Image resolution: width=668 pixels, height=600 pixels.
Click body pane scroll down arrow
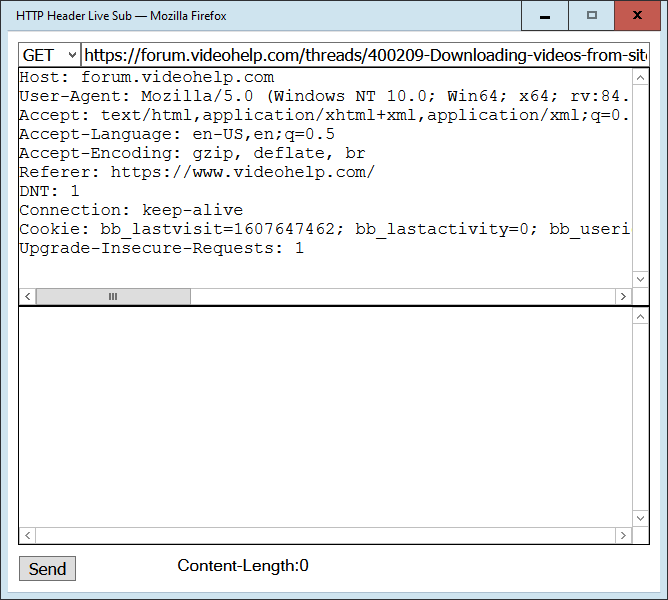tap(640, 518)
